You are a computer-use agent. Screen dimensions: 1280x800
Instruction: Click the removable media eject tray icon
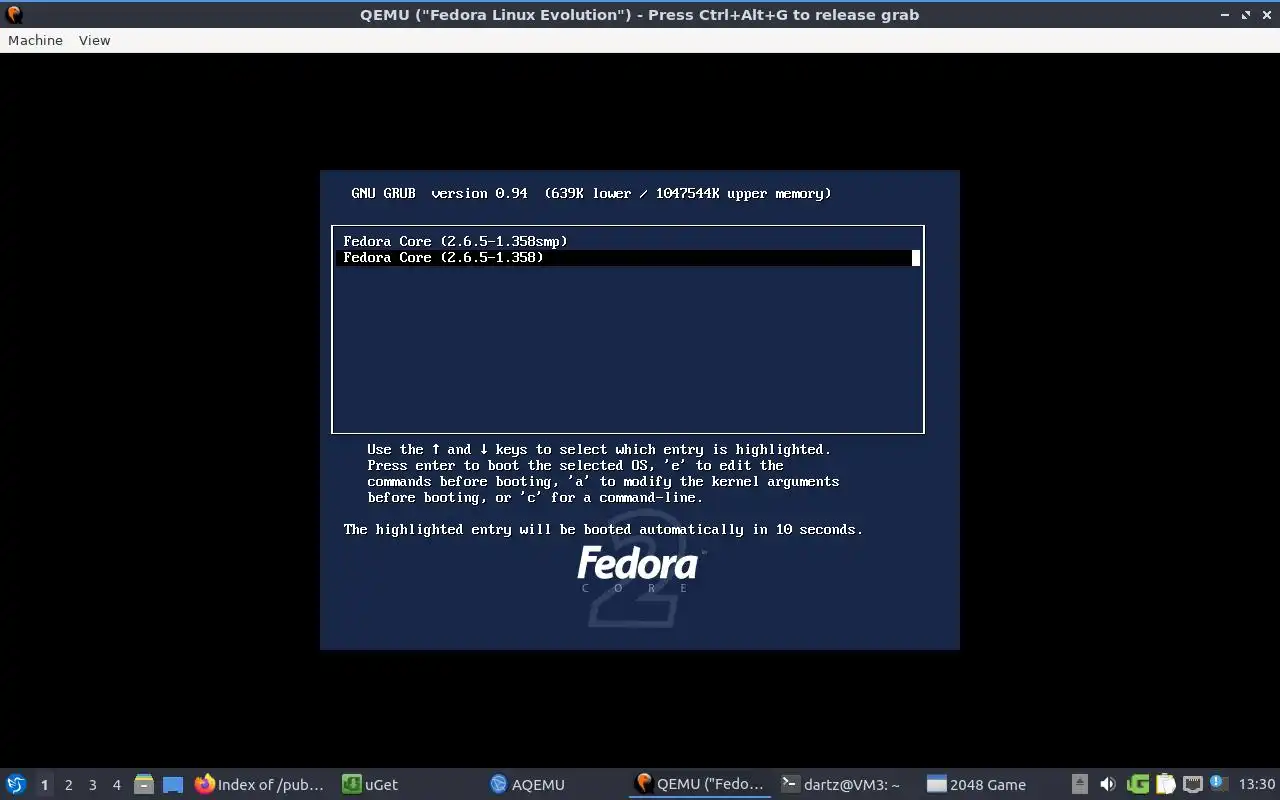pos(1080,784)
